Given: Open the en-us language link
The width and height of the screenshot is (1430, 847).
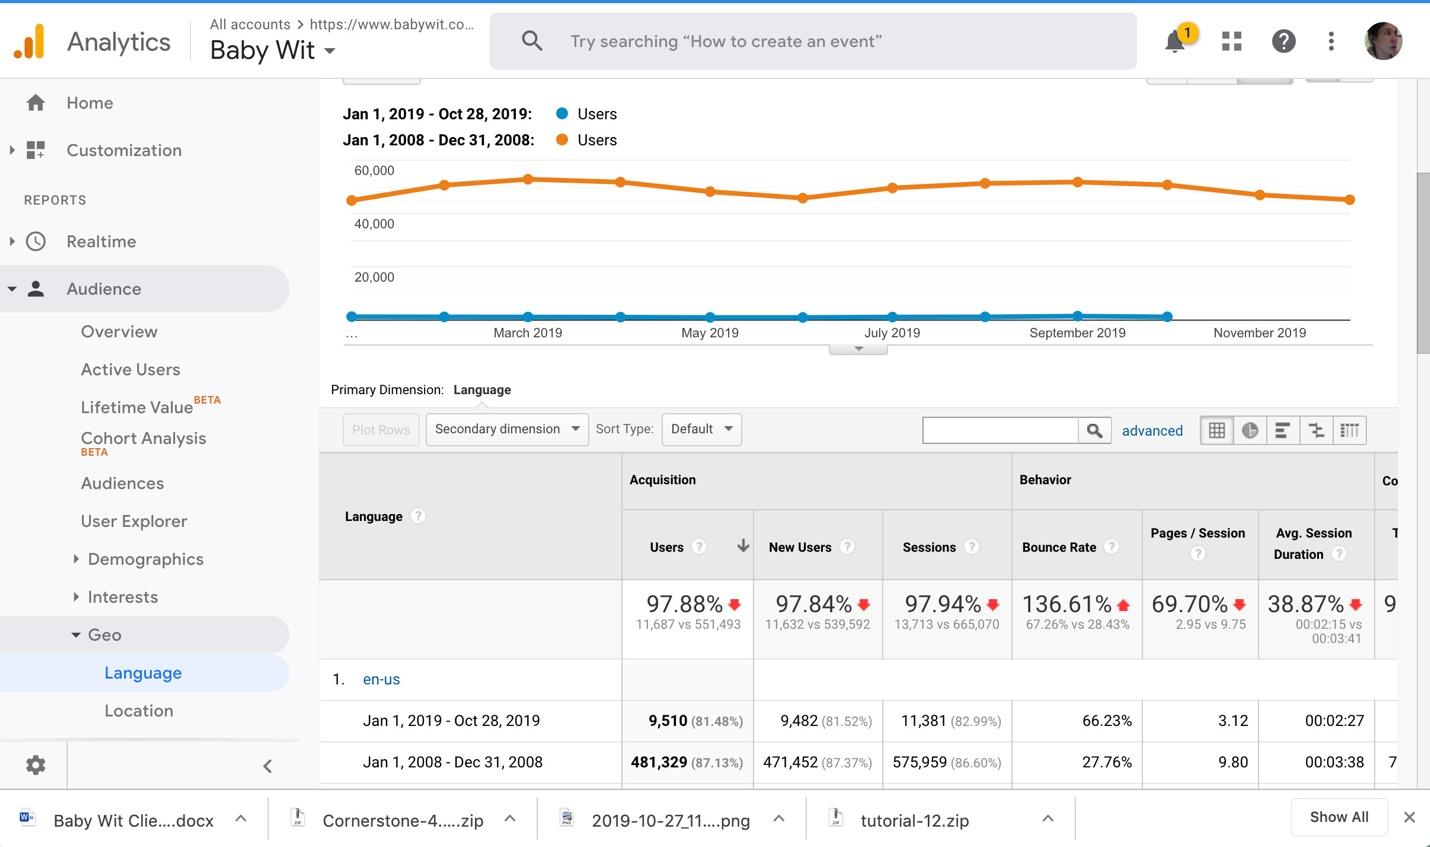Looking at the screenshot, I should tap(381, 679).
